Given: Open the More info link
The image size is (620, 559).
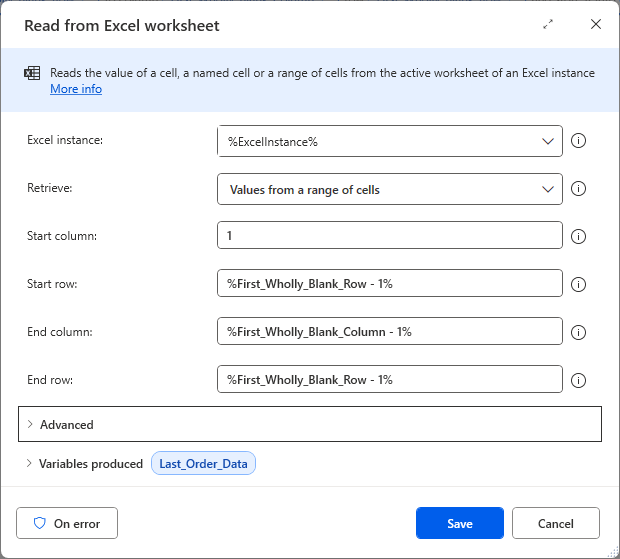Looking at the screenshot, I should pyautogui.click(x=76, y=89).
